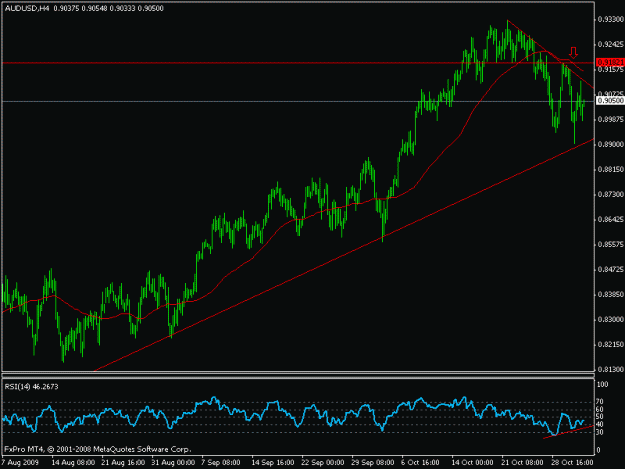Click the 7 Sep 08:00 time label
Screen dimensions: 625x469
point(220,463)
